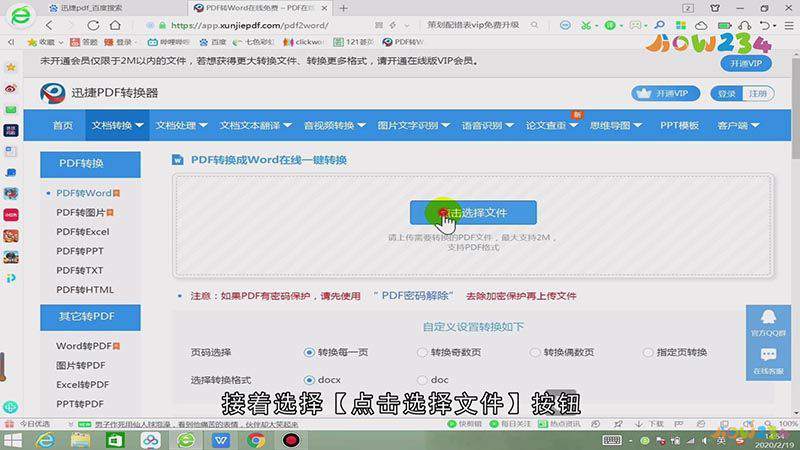Choose doc output format radio
Screen dimensions: 800x450
click(422, 380)
